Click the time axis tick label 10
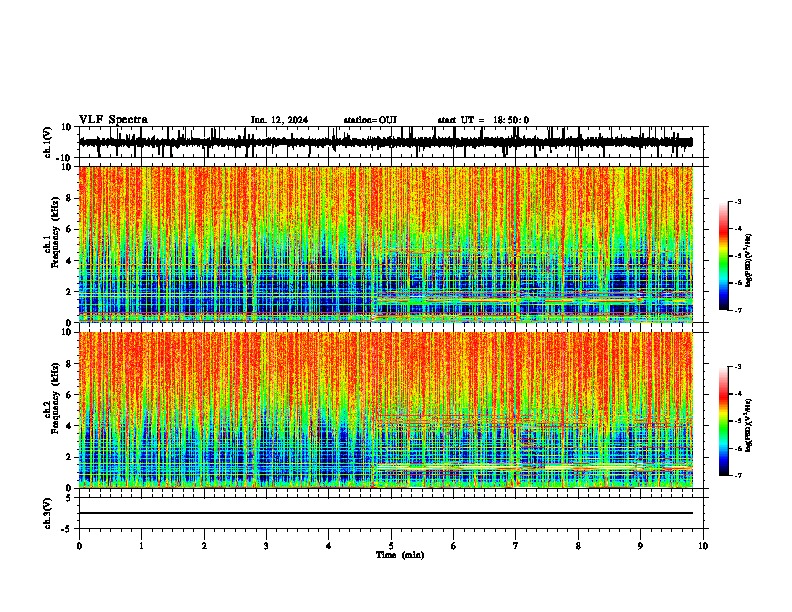Viewport: 792px width, 612px height. point(703,546)
